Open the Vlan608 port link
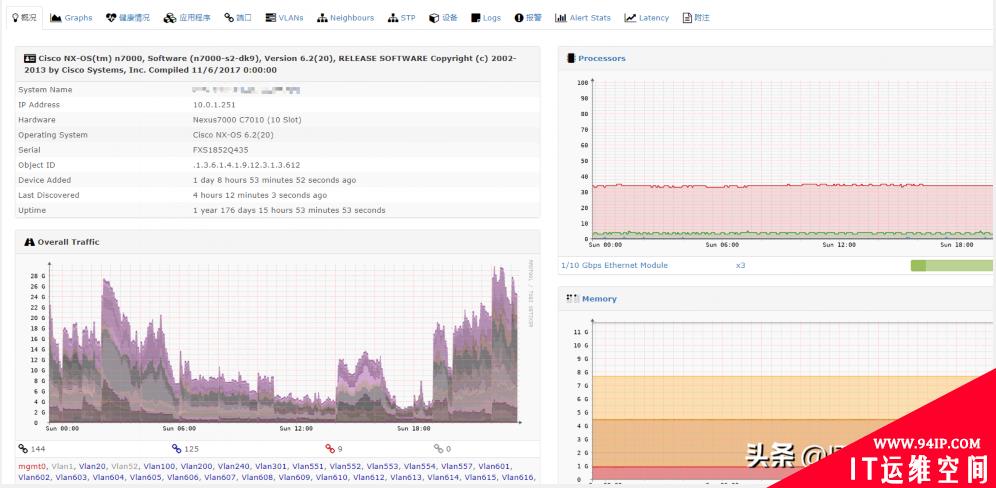 click(x=257, y=477)
